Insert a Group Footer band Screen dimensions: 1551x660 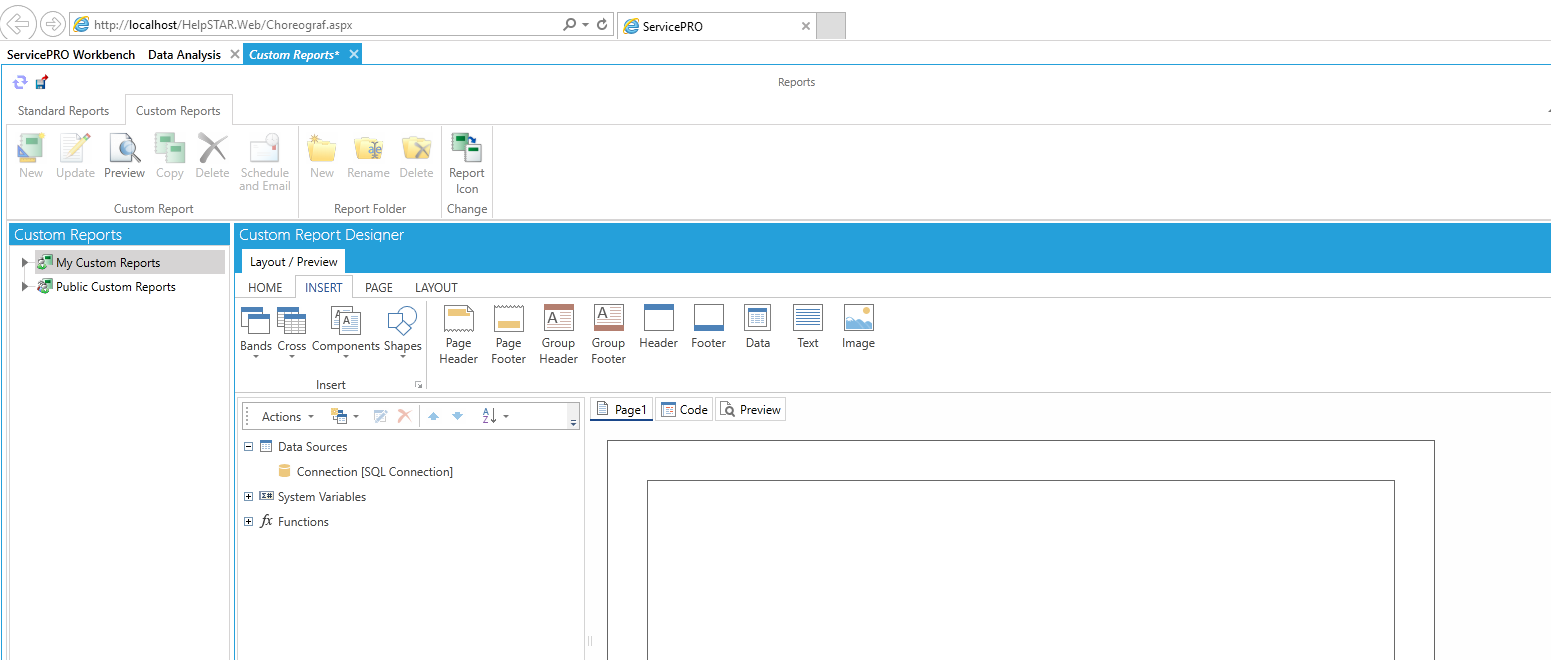[x=608, y=335]
